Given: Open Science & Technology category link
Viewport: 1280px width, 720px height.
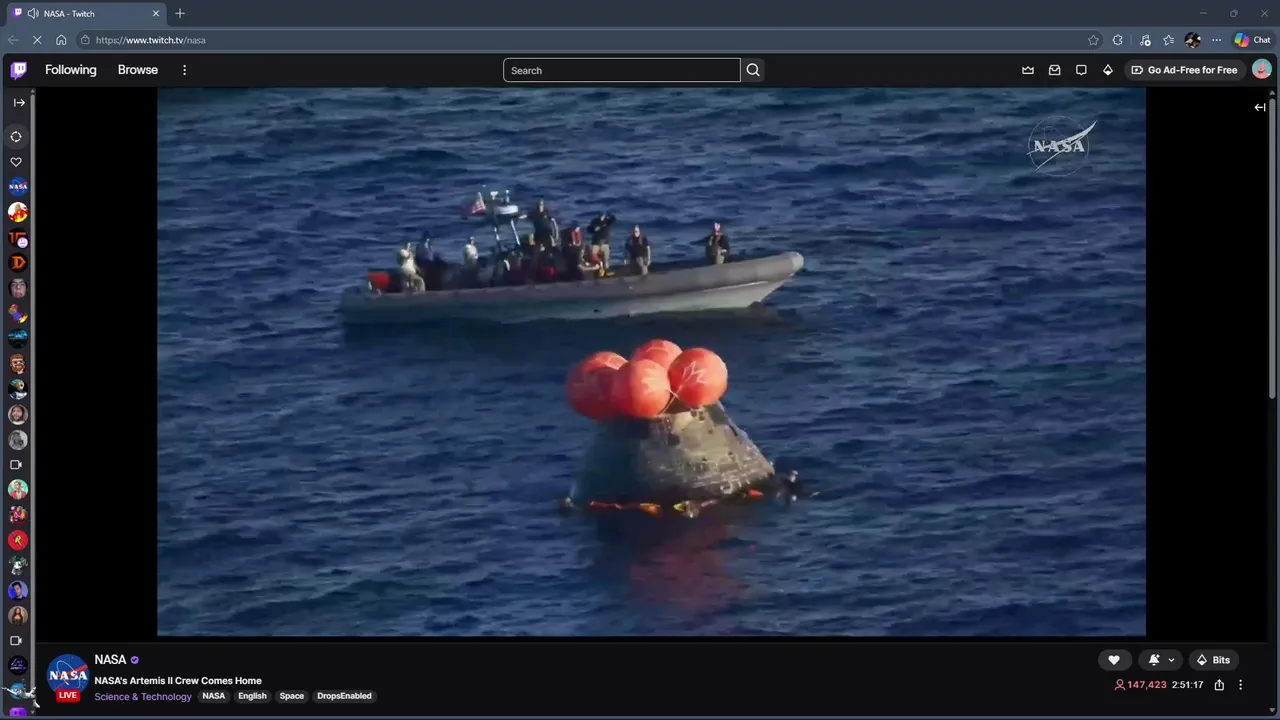Looking at the screenshot, I should (143, 697).
